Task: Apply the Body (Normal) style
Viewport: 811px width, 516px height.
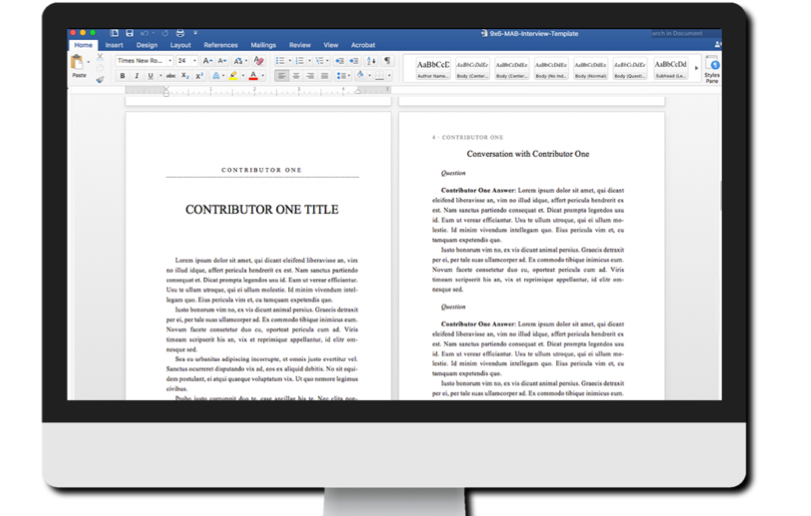Action: click(x=590, y=68)
